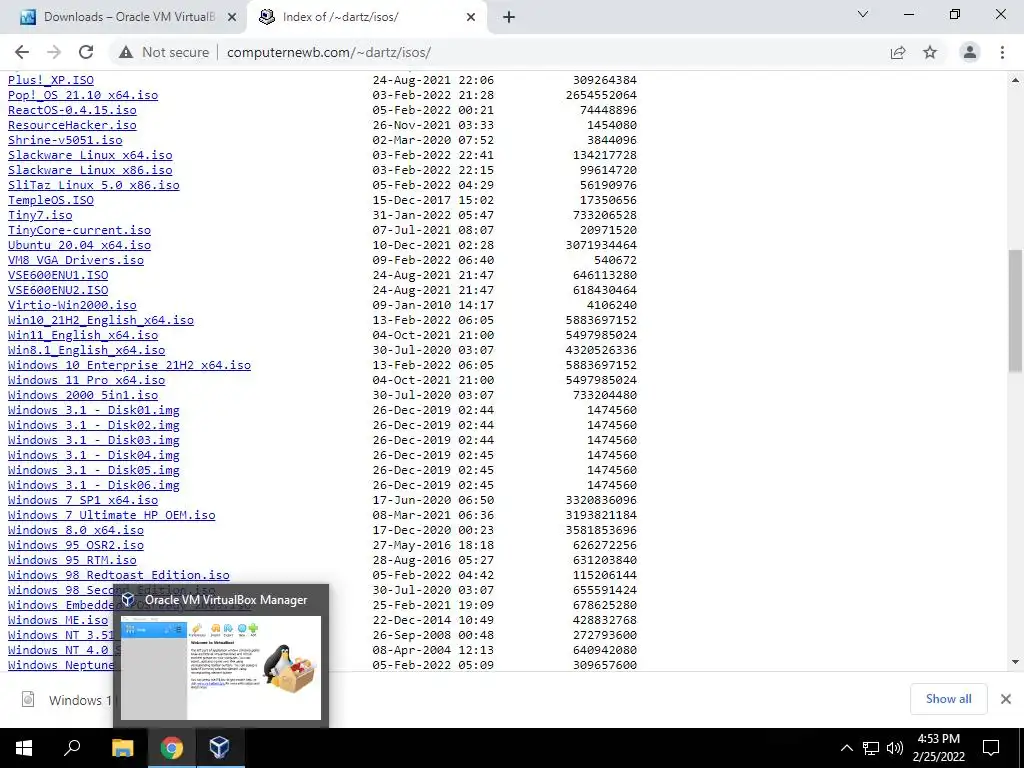Viewport: 1024px width, 768px height.
Task: Open a new browser tab
Action: click(x=509, y=18)
